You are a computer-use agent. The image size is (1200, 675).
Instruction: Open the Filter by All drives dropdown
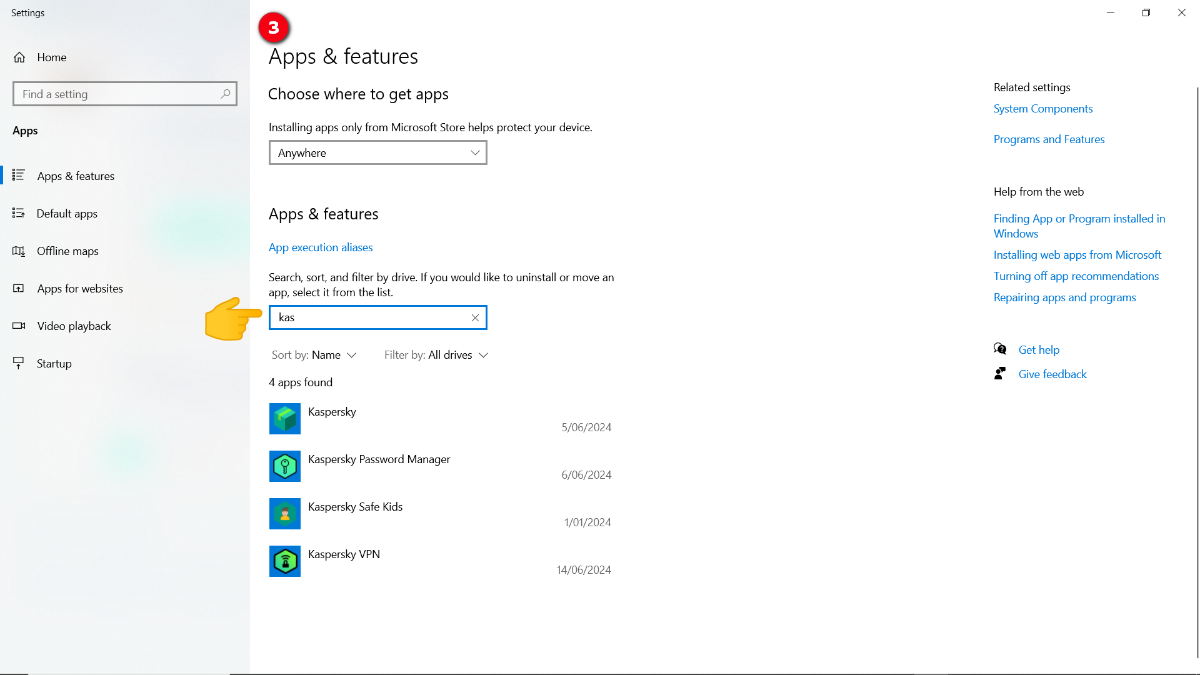[x=436, y=355]
